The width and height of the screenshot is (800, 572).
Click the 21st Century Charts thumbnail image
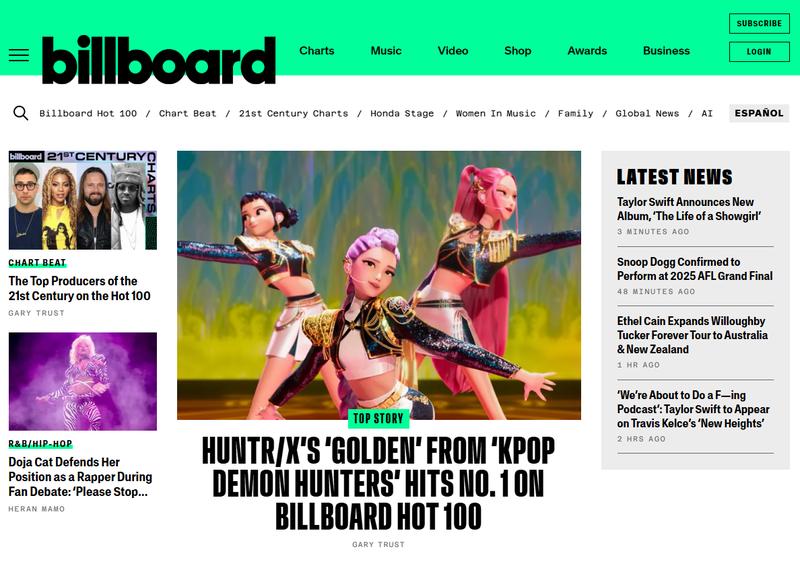point(83,200)
